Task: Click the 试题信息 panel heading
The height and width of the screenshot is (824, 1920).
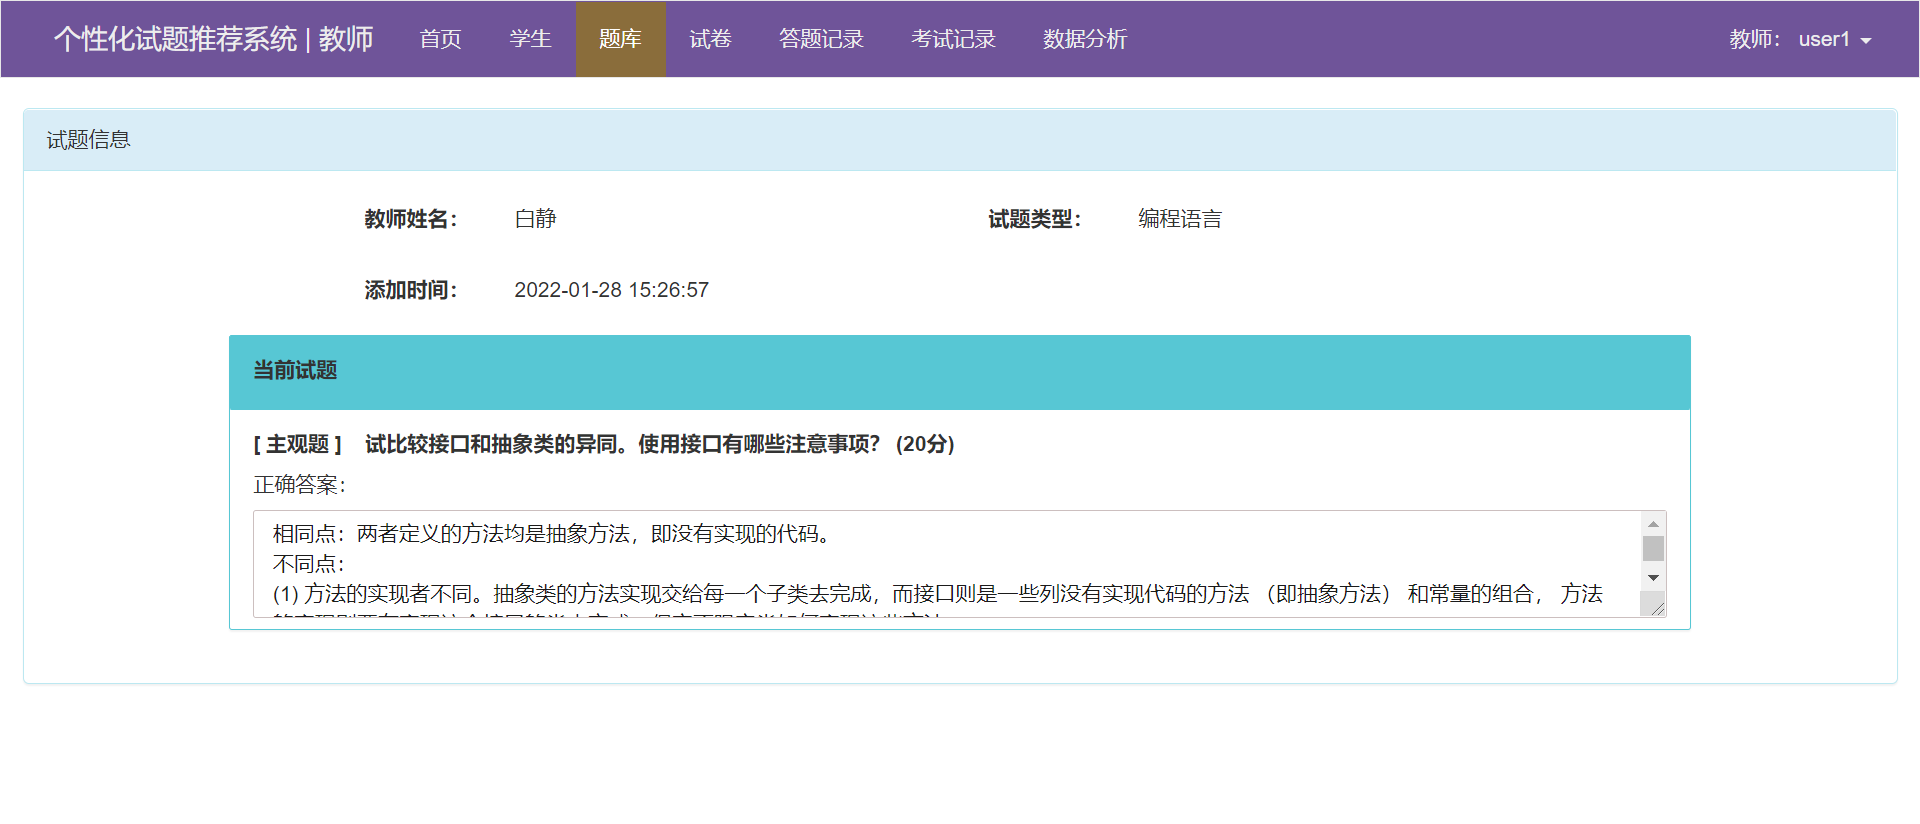Action: pyautogui.click(x=960, y=140)
